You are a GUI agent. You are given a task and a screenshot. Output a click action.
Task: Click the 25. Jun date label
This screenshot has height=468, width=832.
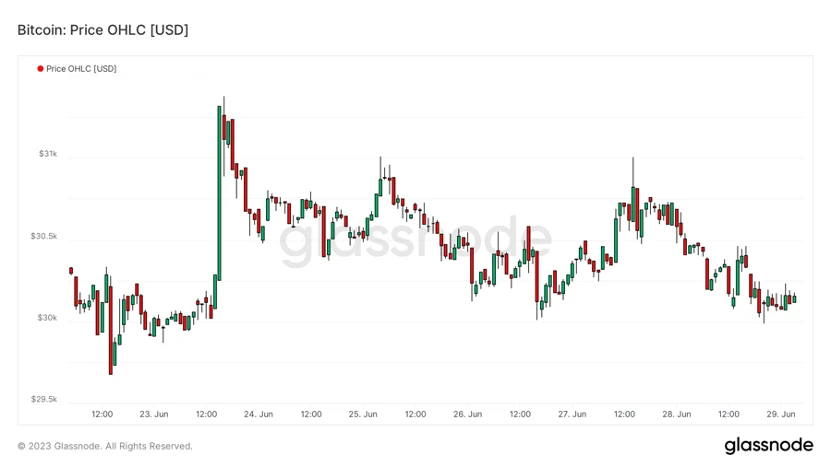(x=363, y=414)
